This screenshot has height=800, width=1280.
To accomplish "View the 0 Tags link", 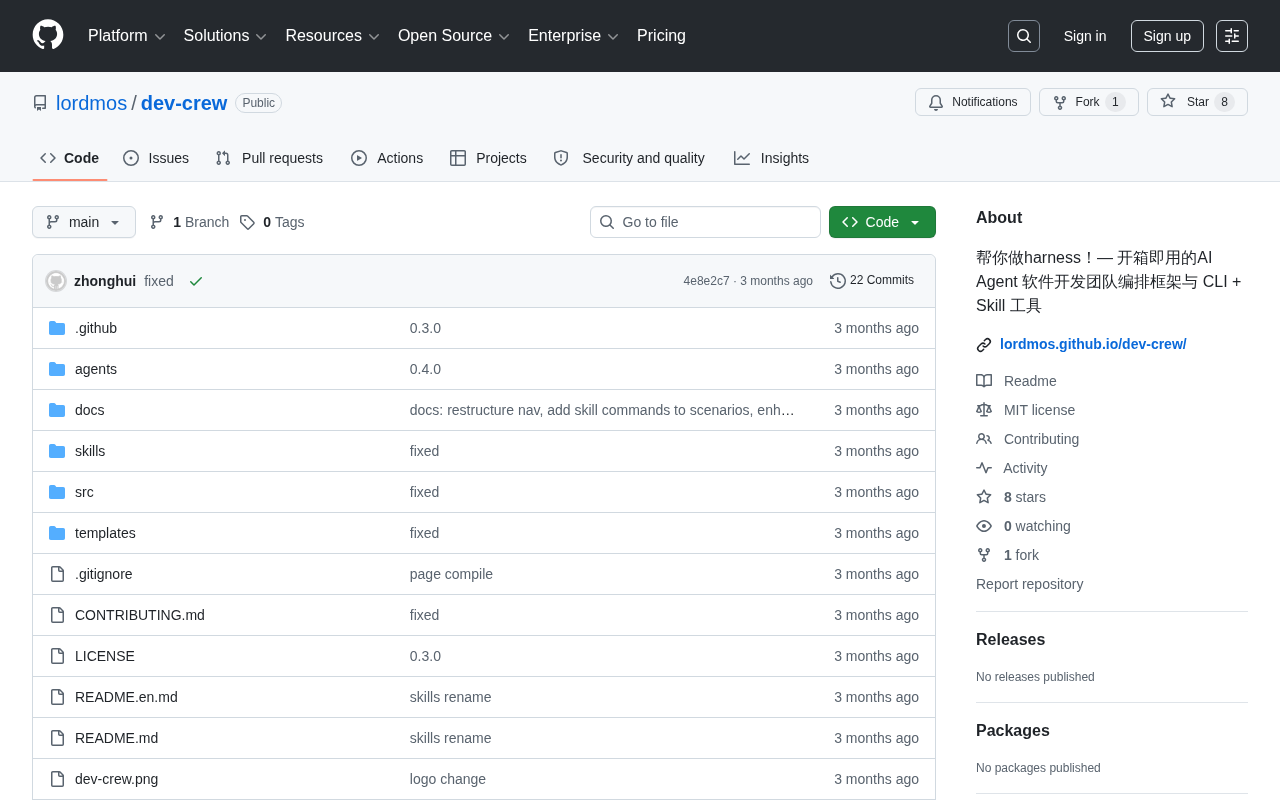I will click(x=272, y=222).
